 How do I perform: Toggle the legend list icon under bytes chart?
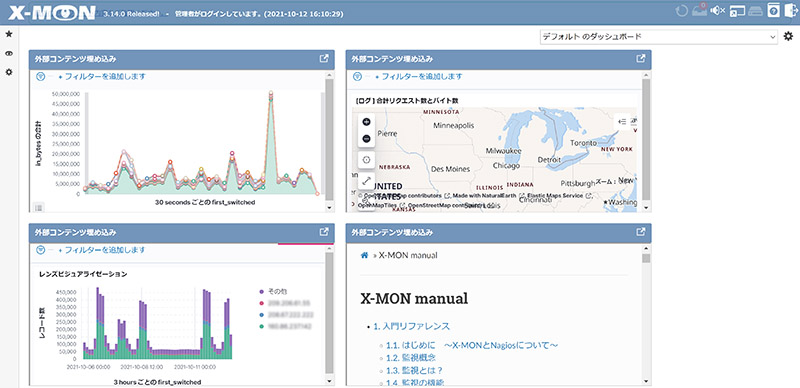(38, 207)
